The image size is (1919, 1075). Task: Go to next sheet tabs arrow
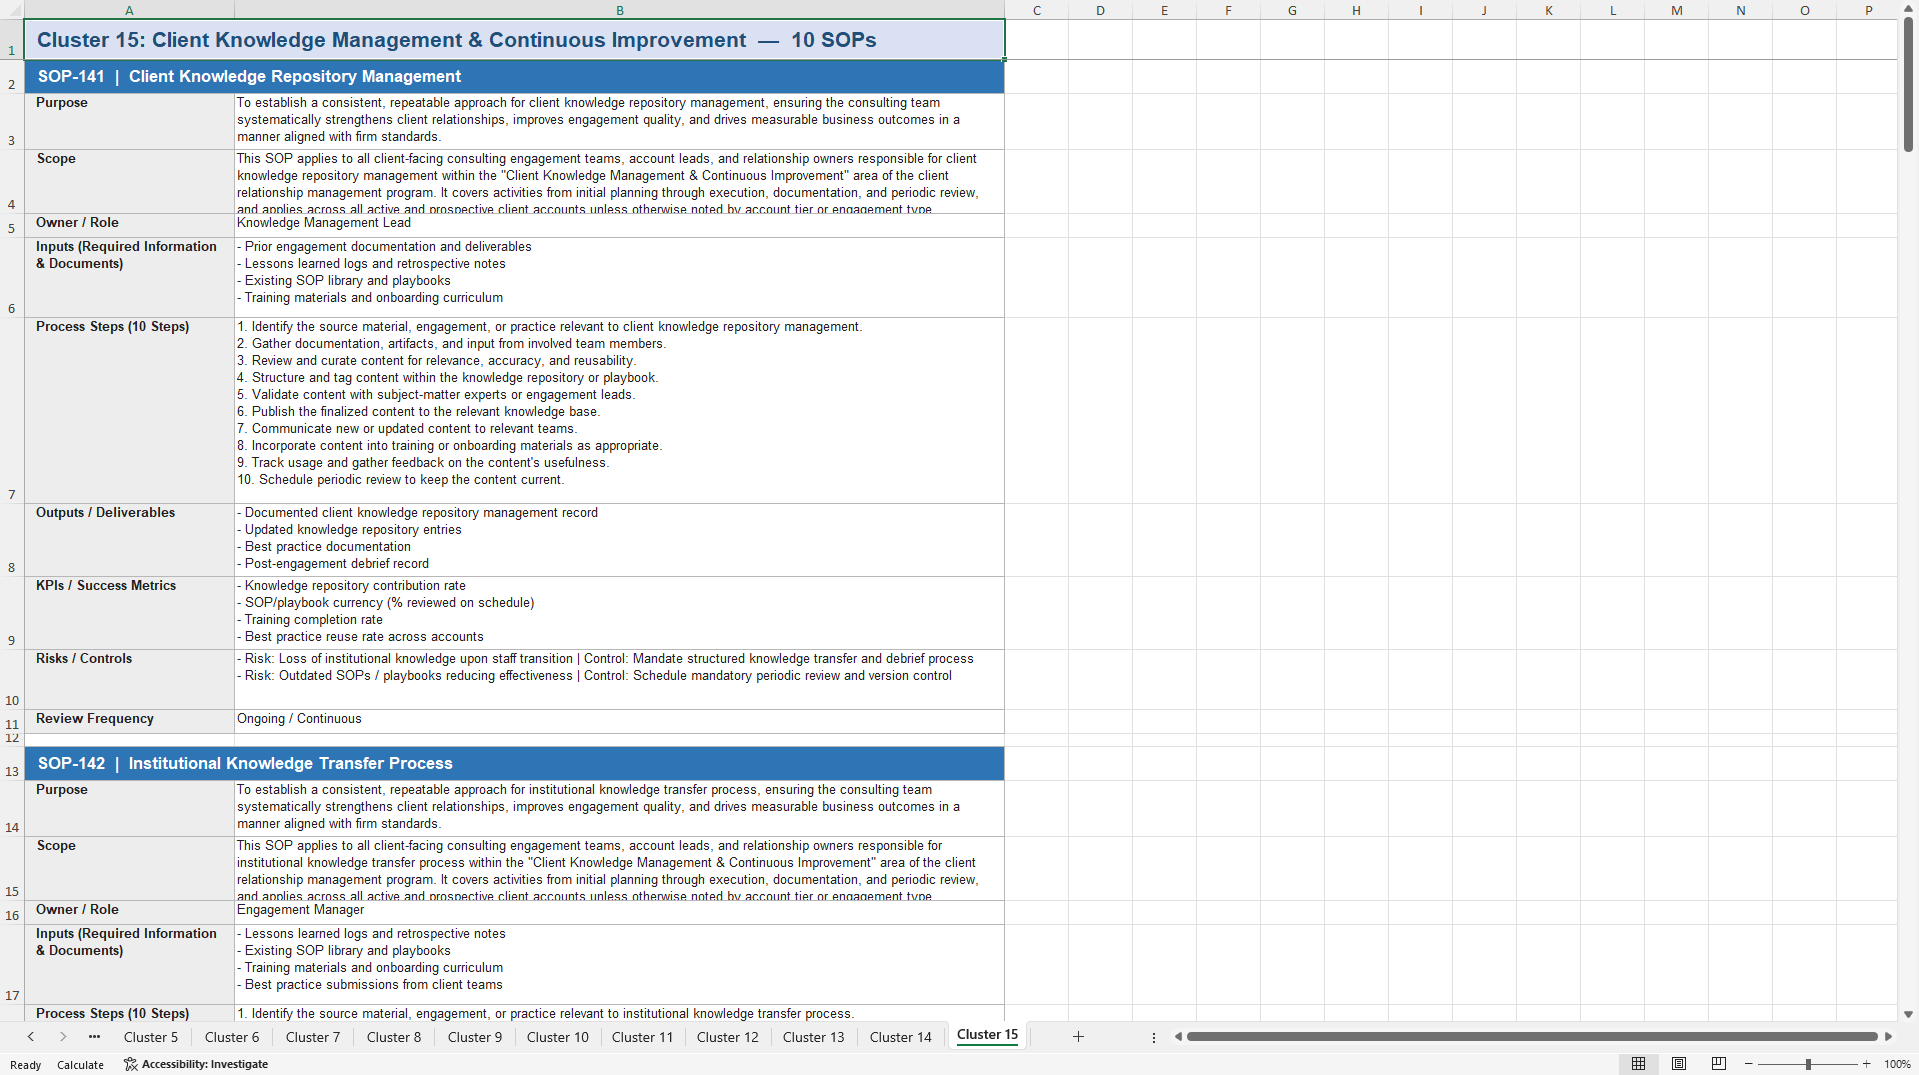coord(63,1037)
